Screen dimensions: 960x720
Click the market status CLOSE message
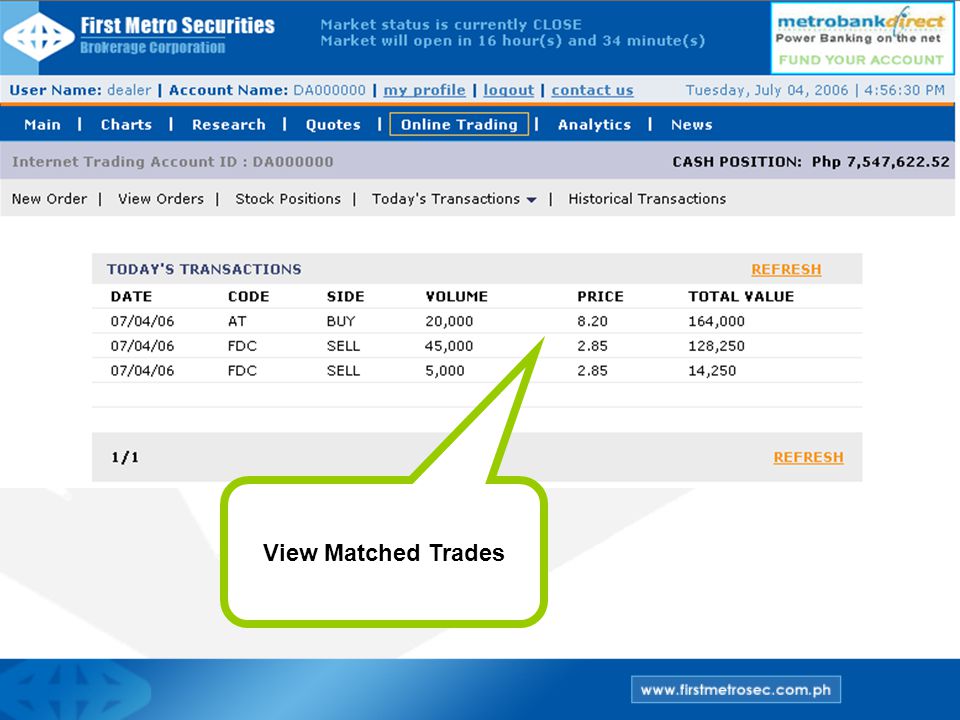click(451, 24)
